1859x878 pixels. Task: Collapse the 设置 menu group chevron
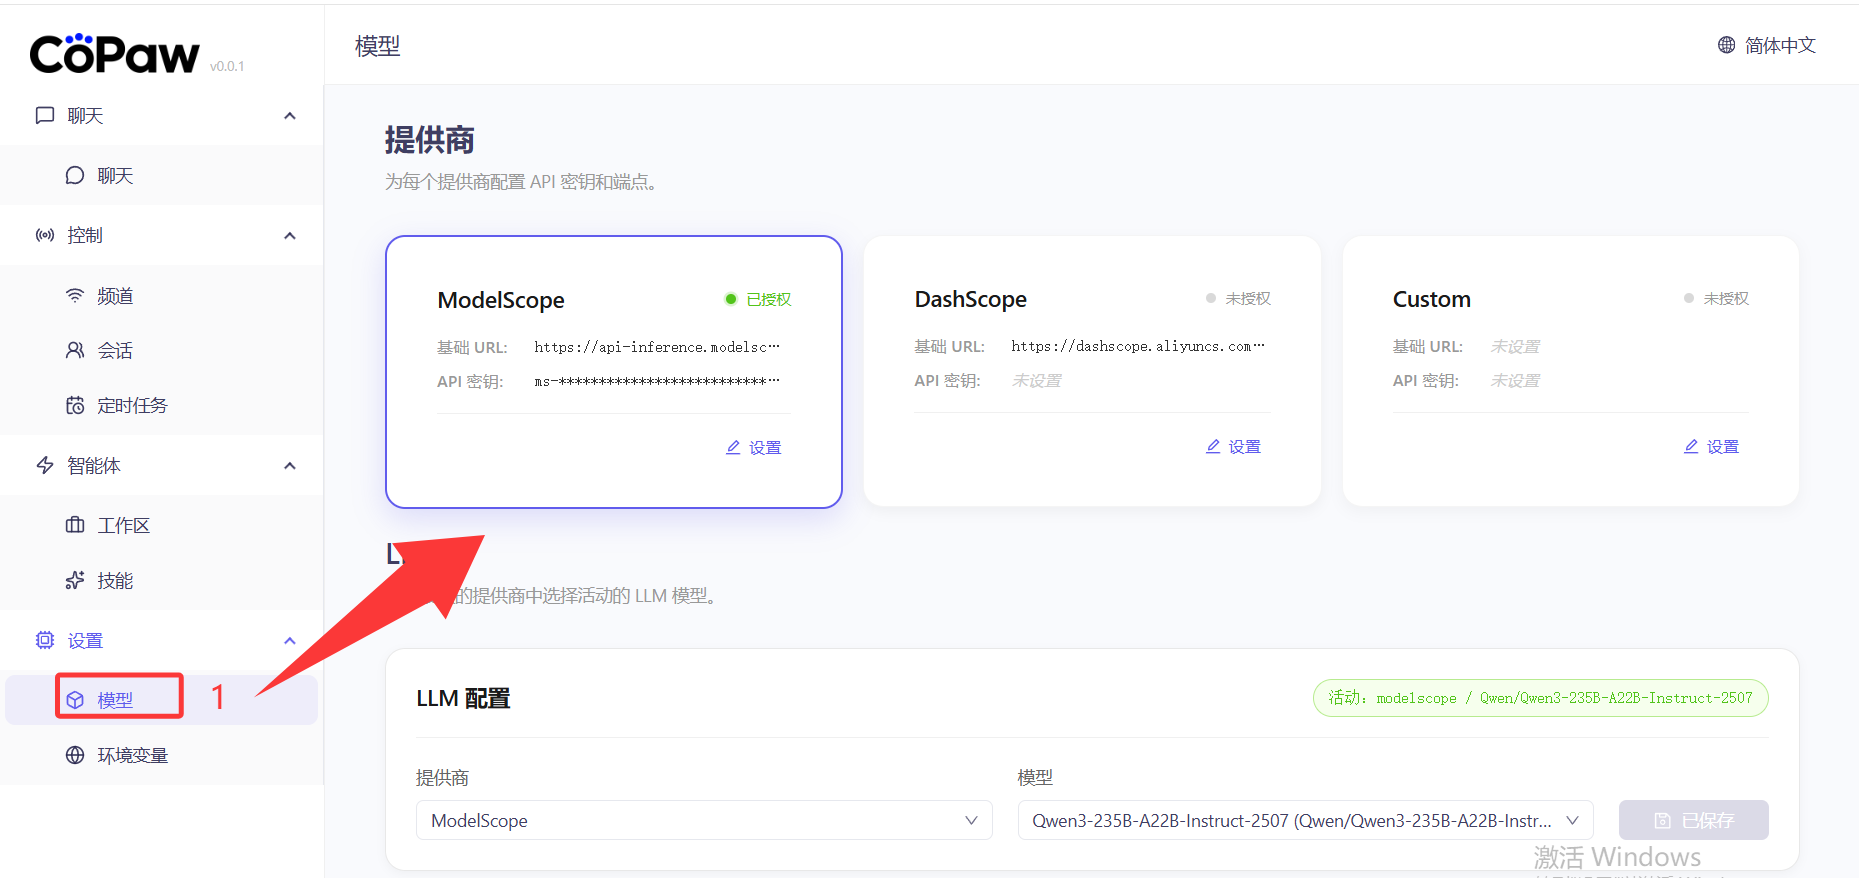[x=290, y=641]
